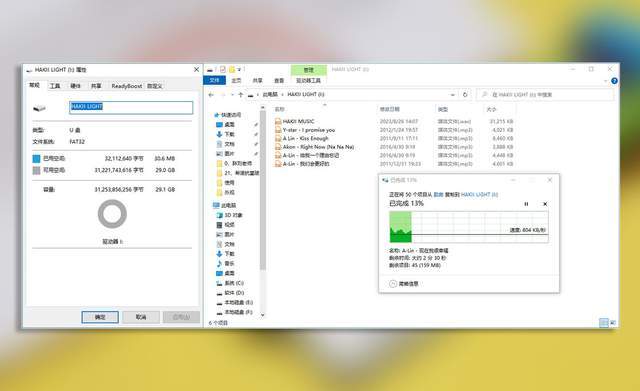
Task: Click the navigation pane scrollbar down arrow
Action: click(x=262, y=315)
